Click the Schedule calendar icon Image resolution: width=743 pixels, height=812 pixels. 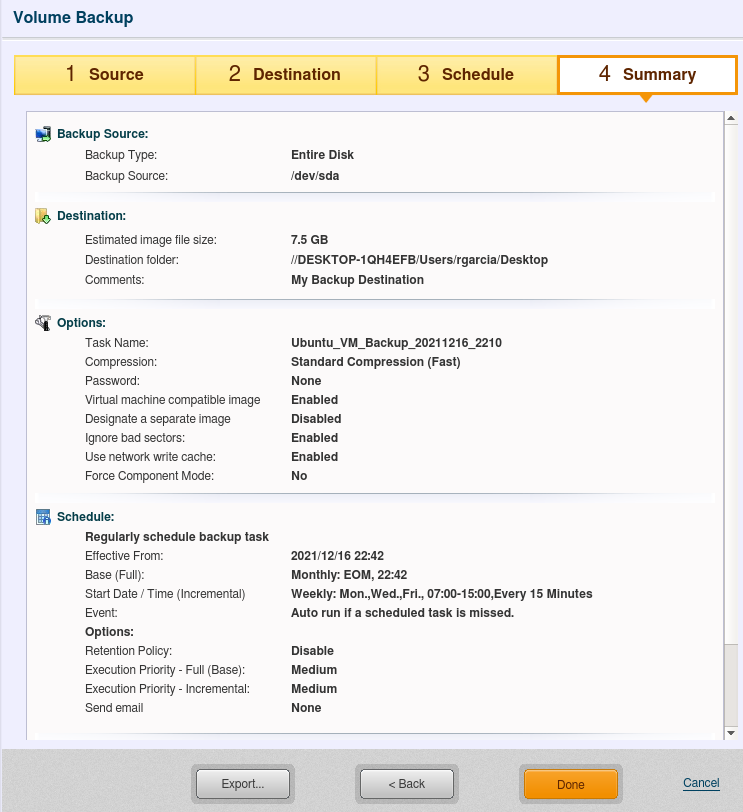pos(43,517)
